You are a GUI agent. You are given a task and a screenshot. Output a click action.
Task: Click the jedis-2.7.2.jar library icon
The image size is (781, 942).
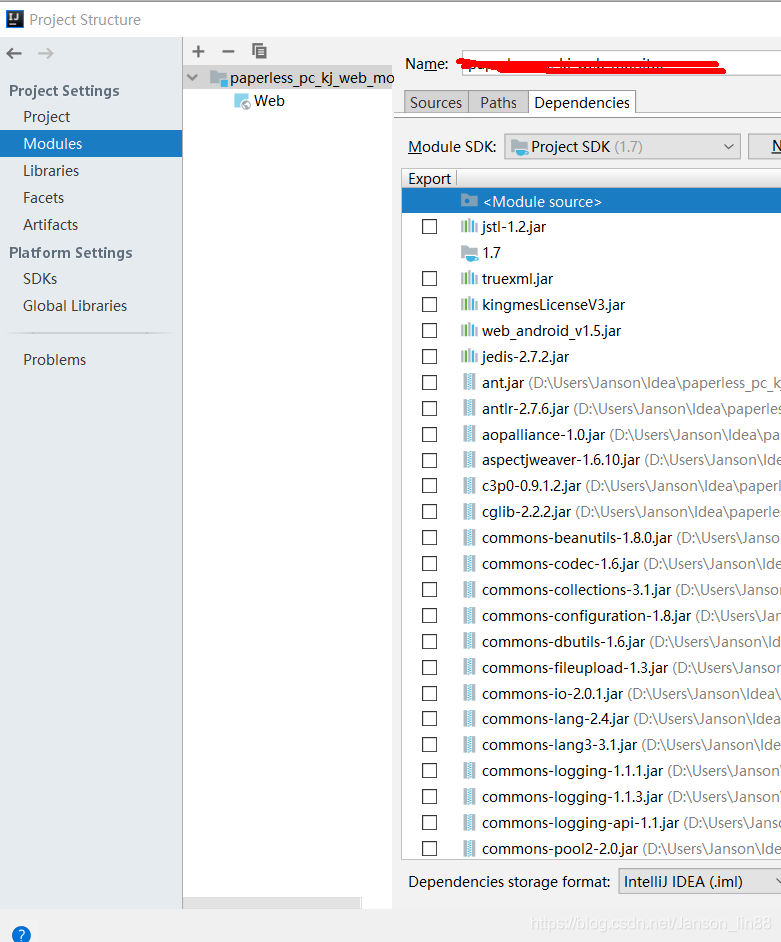[469, 356]
